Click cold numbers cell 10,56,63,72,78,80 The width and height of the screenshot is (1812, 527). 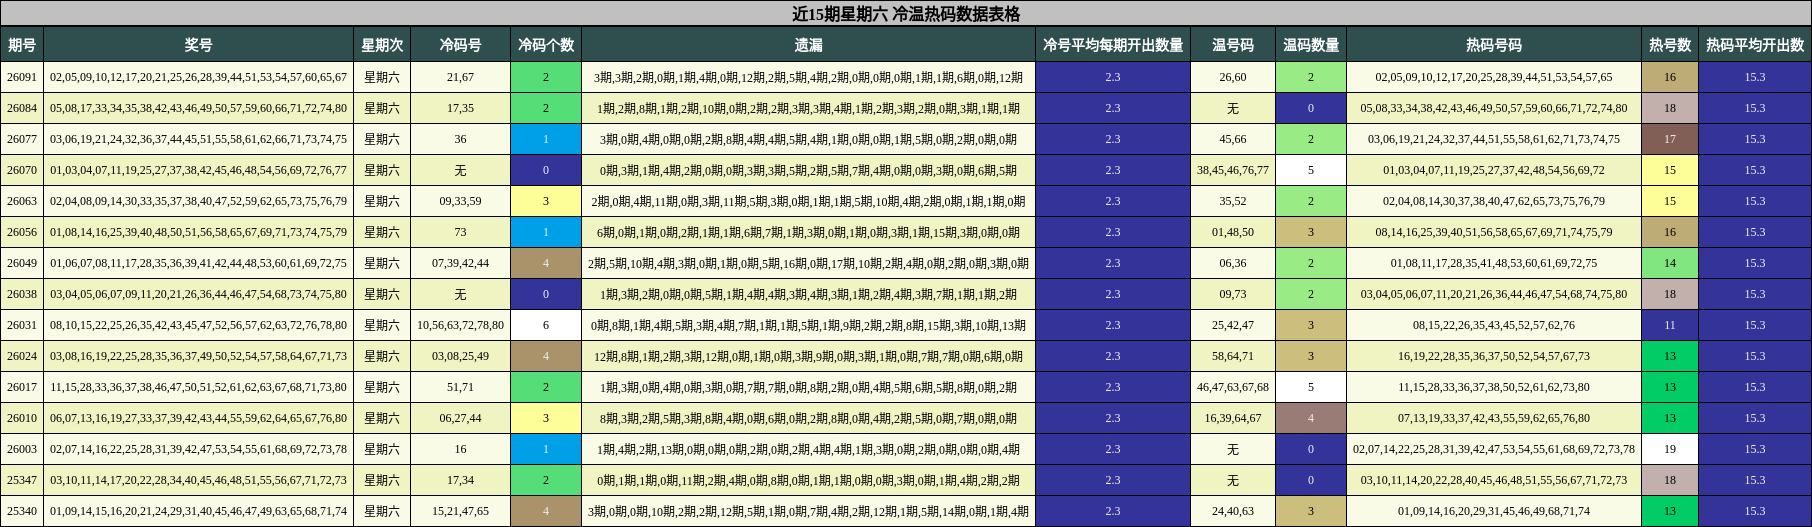tap(460, 325)
